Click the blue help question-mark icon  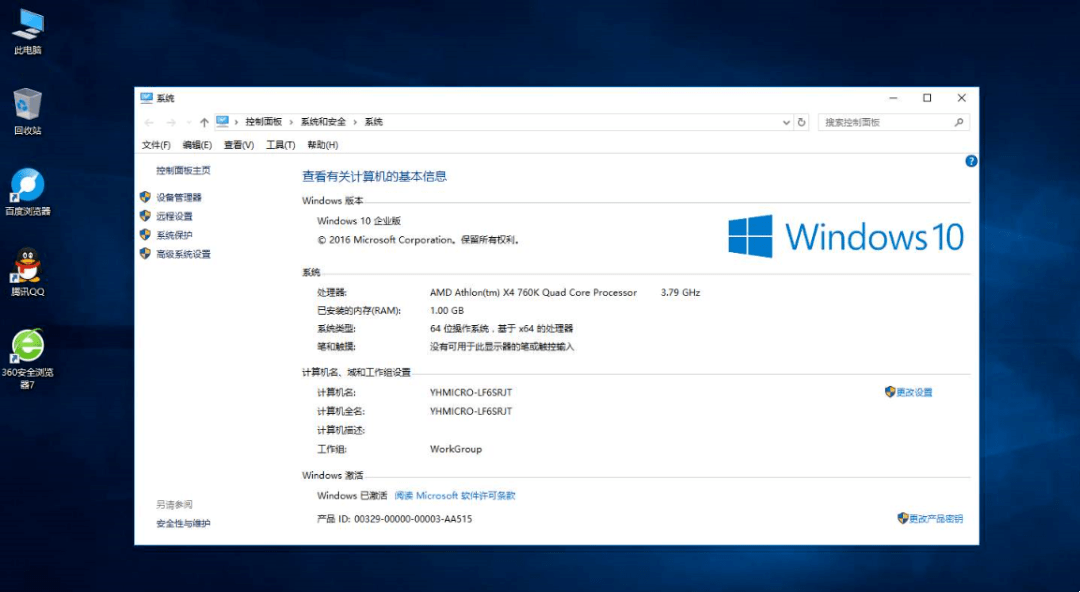971,161
